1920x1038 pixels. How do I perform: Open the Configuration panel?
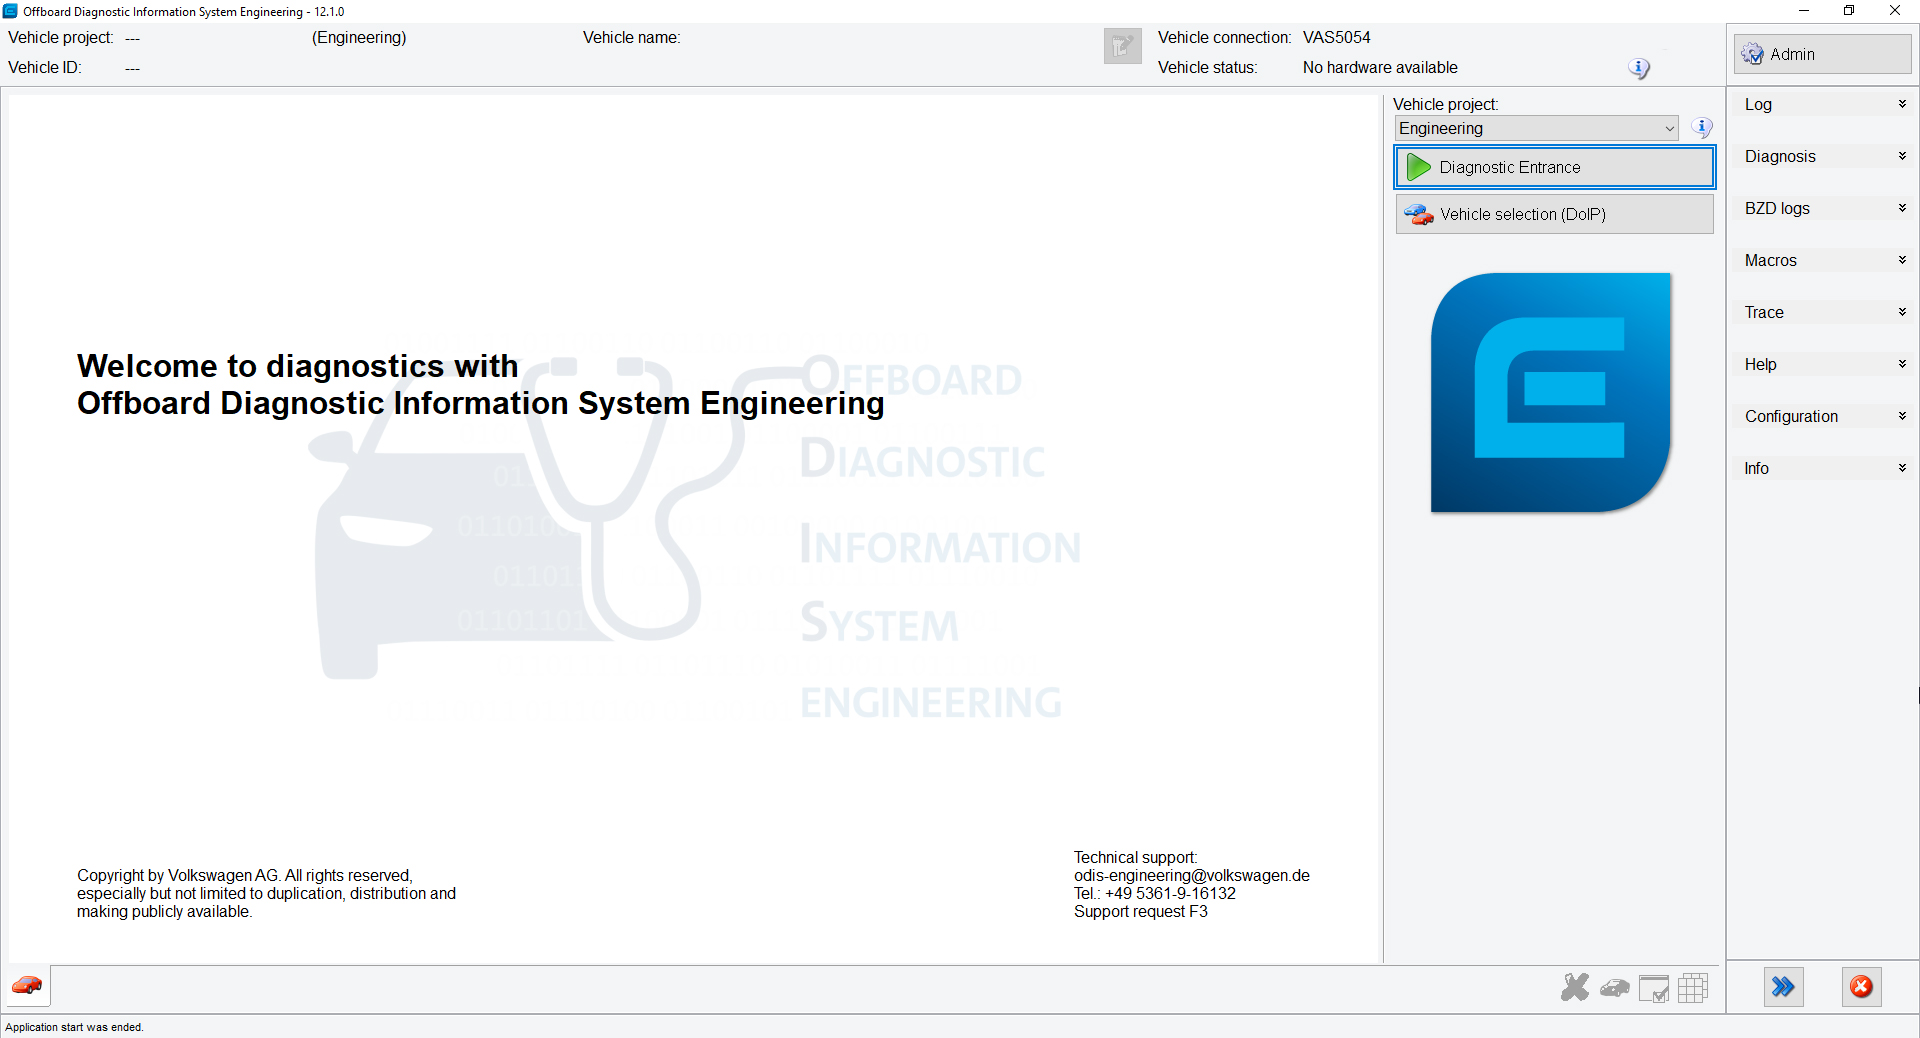click(x=1823, y=416)
